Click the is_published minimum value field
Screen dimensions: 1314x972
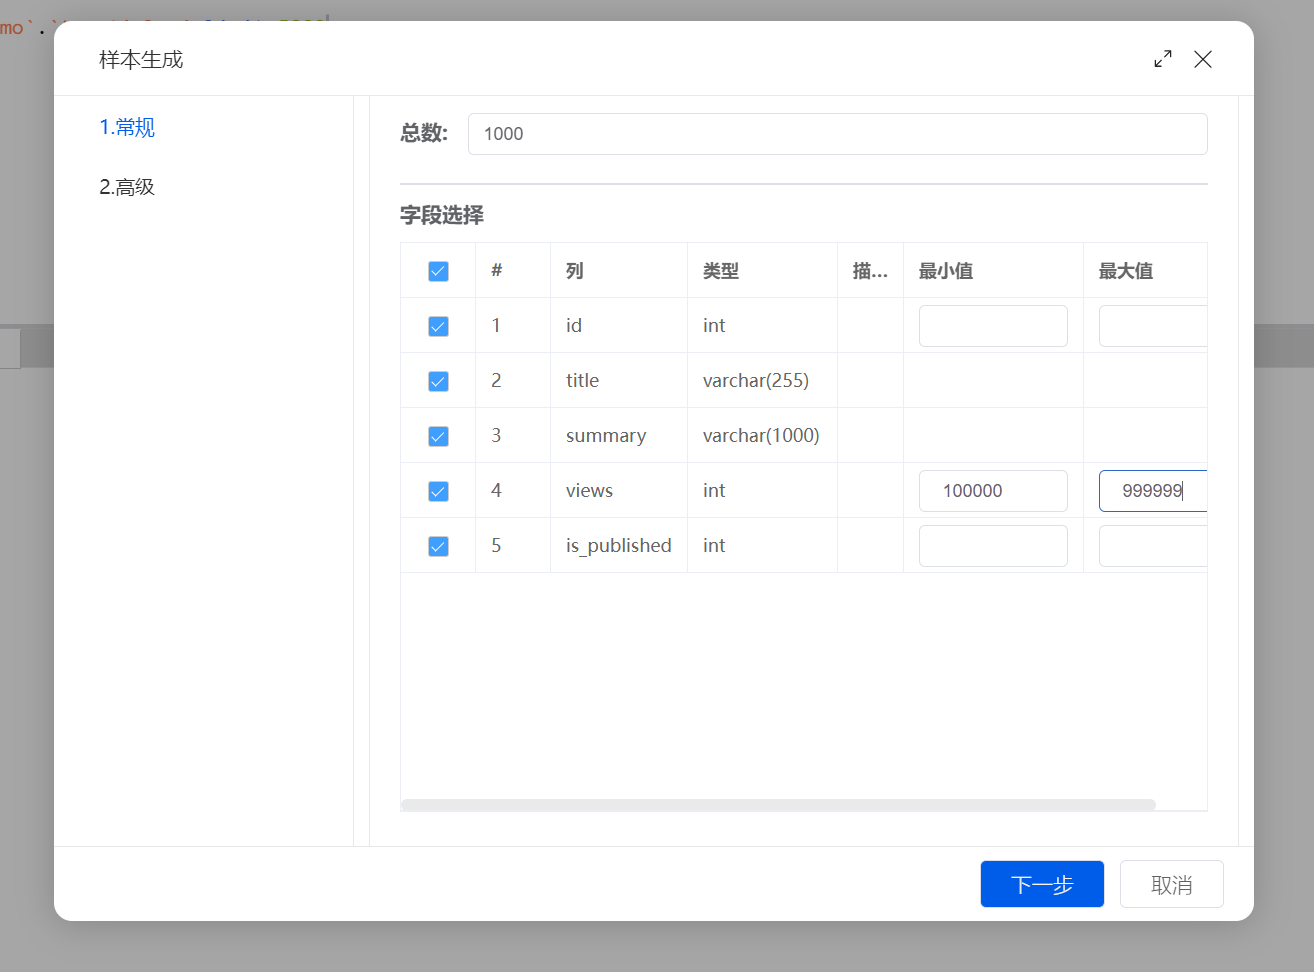tap(993, 546)
